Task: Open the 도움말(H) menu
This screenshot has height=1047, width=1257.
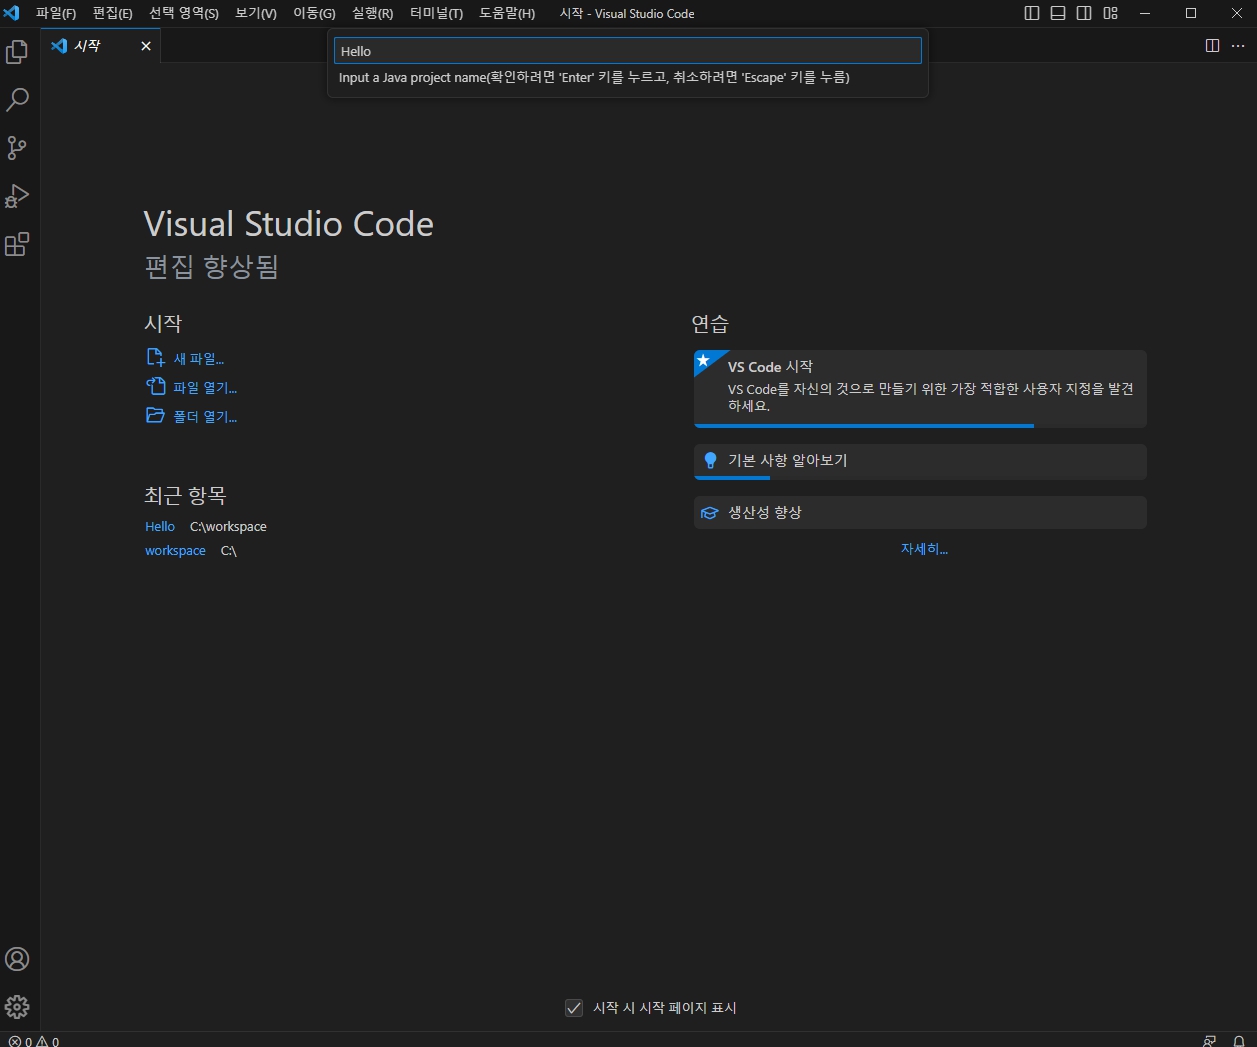Action: tap(507, 13)
